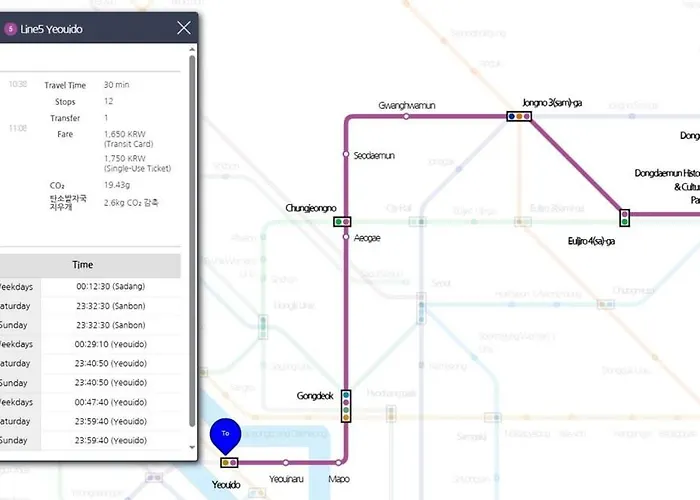Click 23:40:50 (Yeouido) Sunday entry

tap(111, 383)
